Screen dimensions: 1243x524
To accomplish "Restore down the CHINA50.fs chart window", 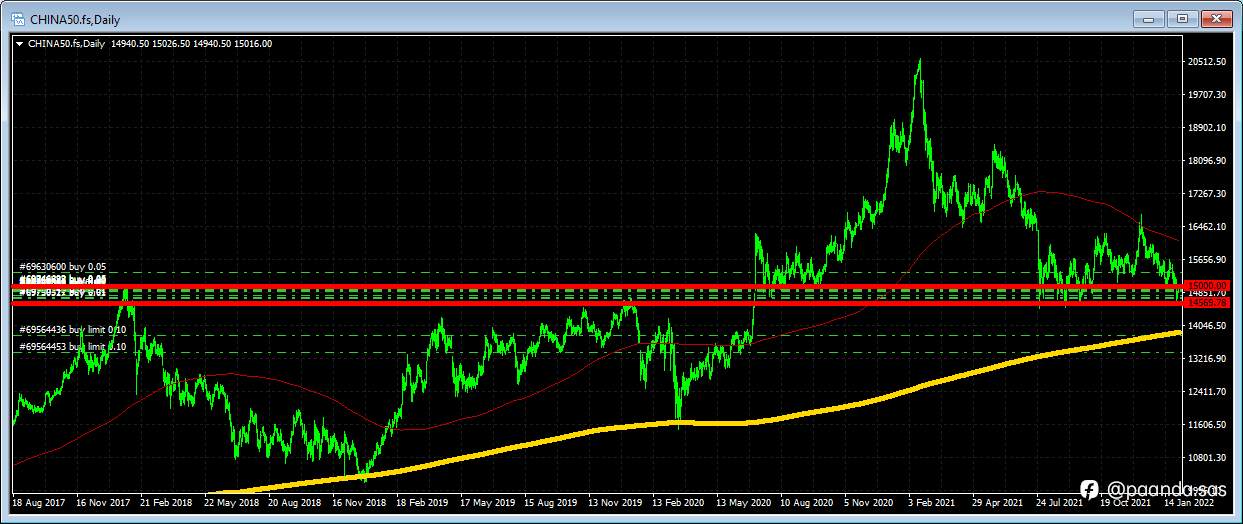I will 1182,18.
